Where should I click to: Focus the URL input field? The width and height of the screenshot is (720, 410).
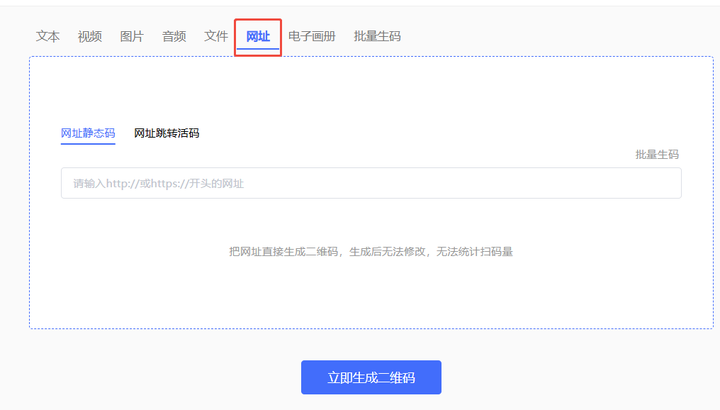pos(371,183)
